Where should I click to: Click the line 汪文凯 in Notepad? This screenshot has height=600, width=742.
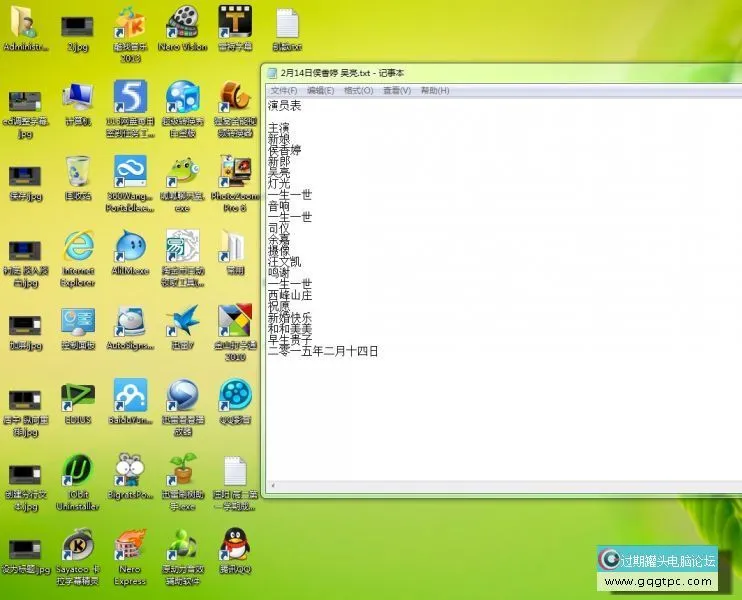tap(284, 262)
